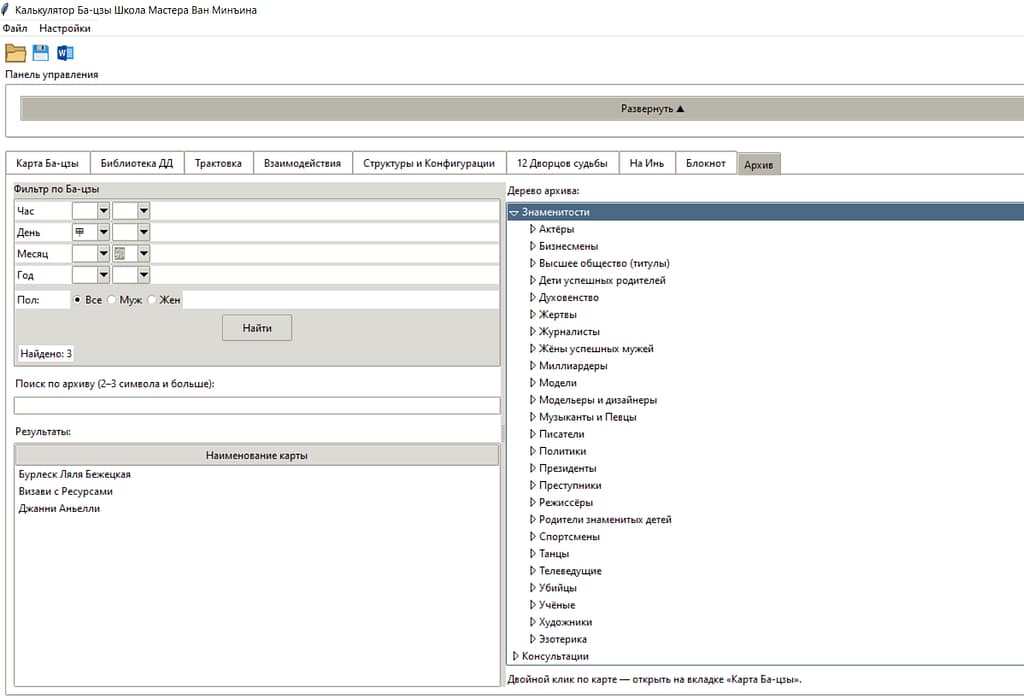Open the Настройки menu
Image resolution: width=1024 pixels, height=698 pixels.
(x=65, y=28)
